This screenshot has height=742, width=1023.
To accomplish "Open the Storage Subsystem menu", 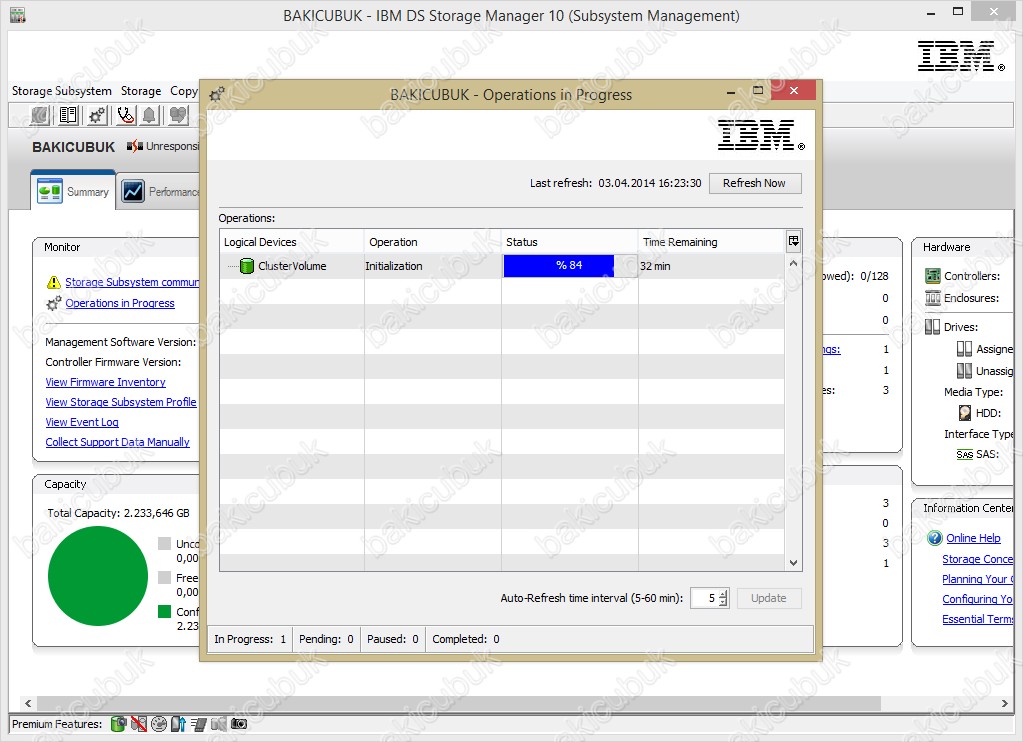I will [62, 91].
